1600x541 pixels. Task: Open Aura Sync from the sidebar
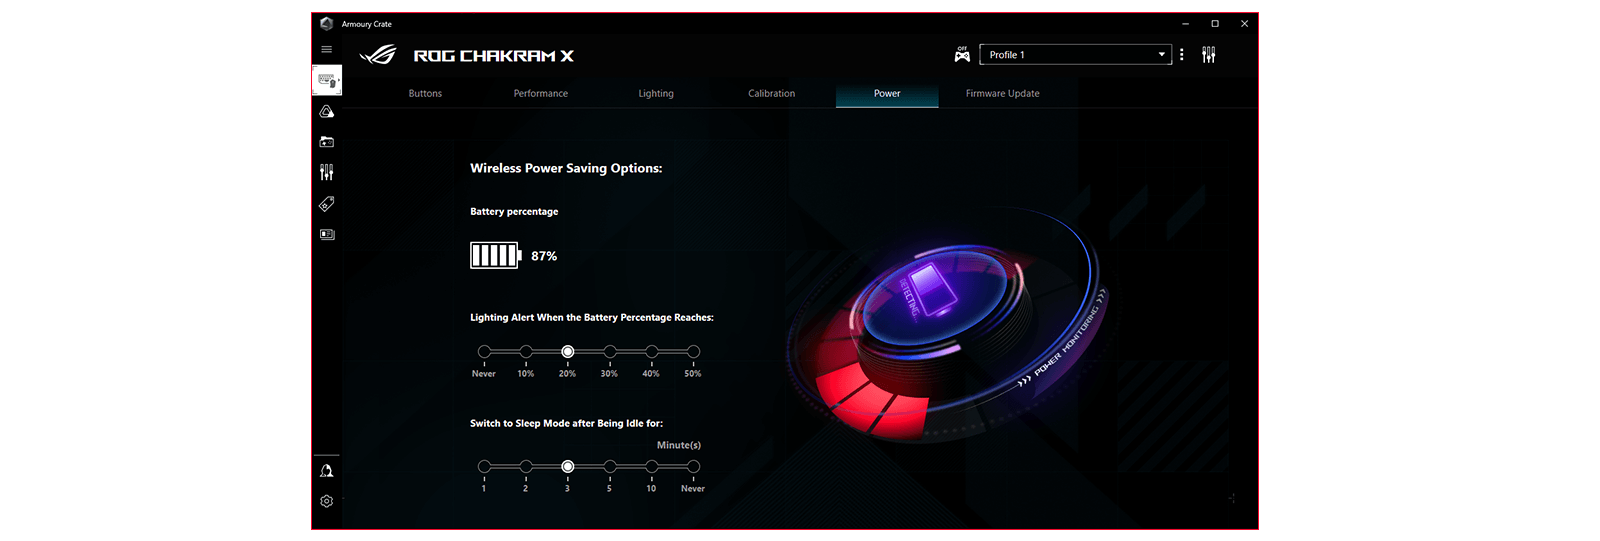pyautogui.click(x=327, y=112)
